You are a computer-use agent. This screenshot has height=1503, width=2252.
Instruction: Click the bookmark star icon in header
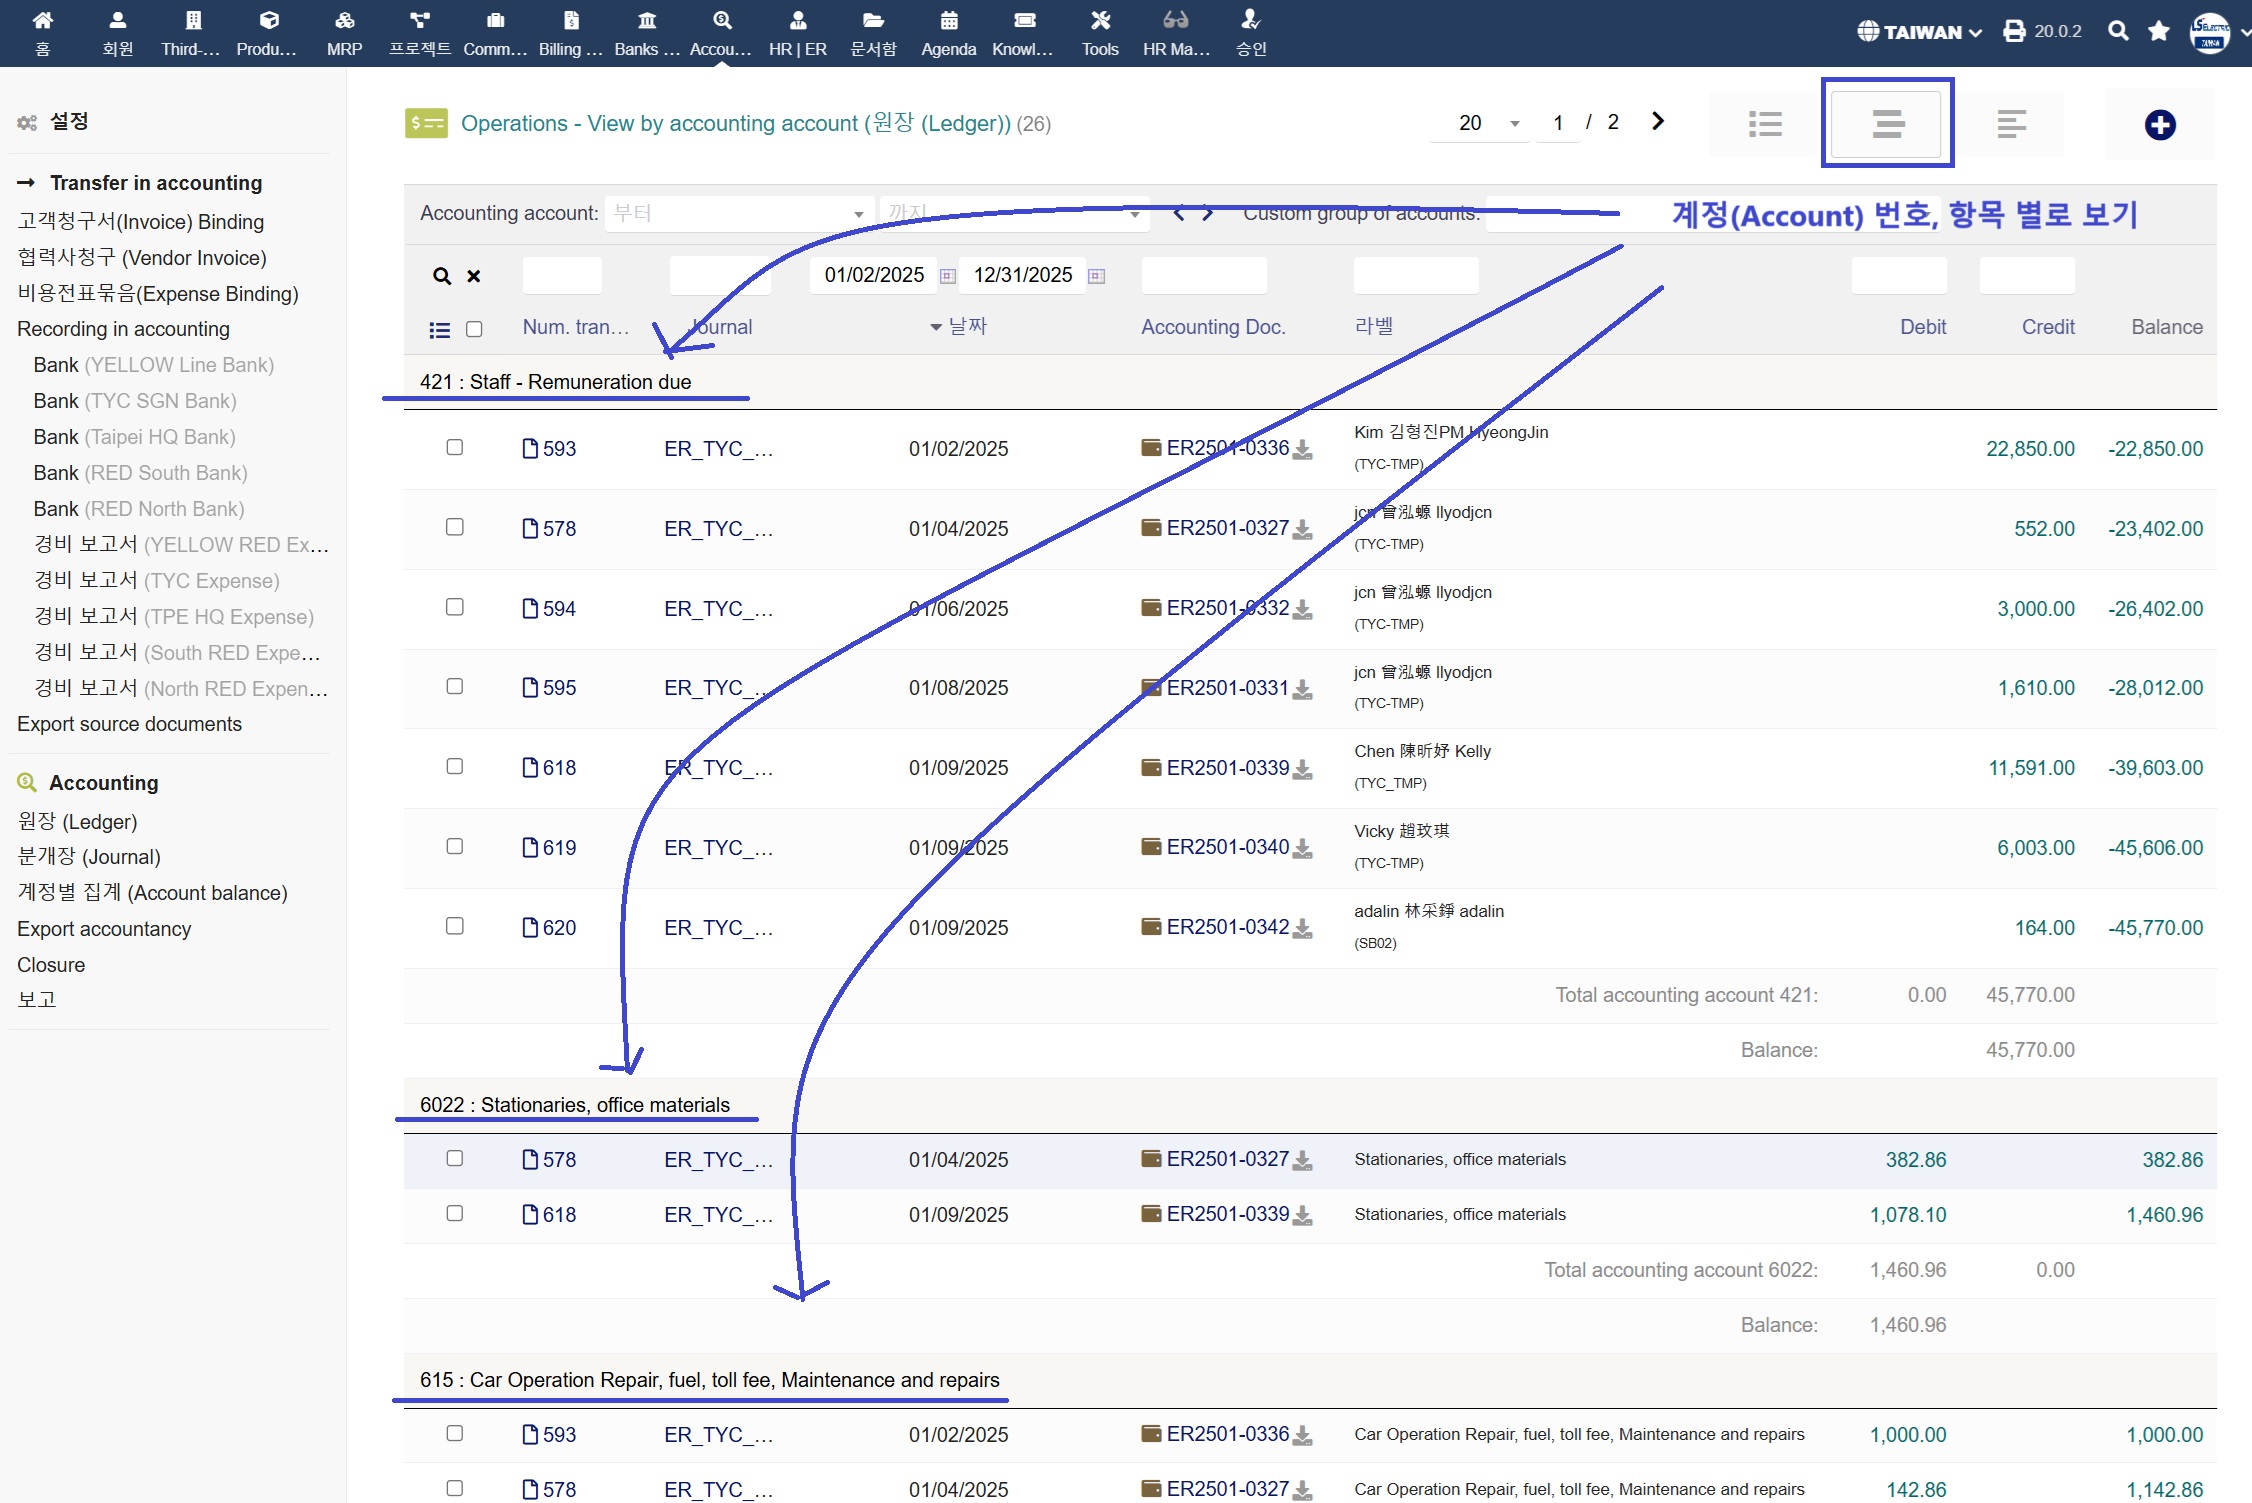pyautogui.click(x=2159, y=31)
